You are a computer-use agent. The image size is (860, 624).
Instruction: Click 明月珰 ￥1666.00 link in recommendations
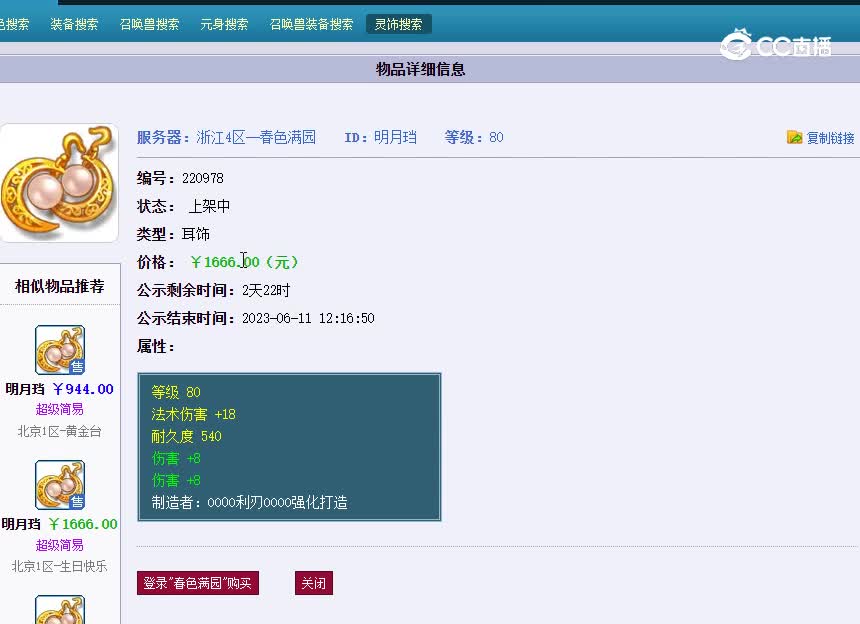click(x=59, y=524)
